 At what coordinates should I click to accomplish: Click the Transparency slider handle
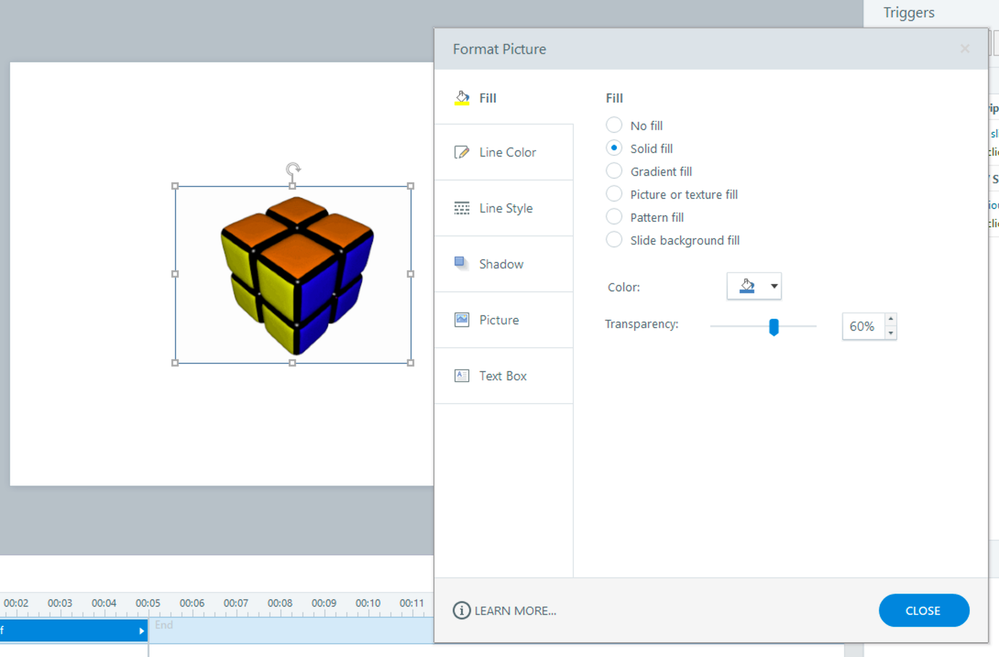coord(773,327)
